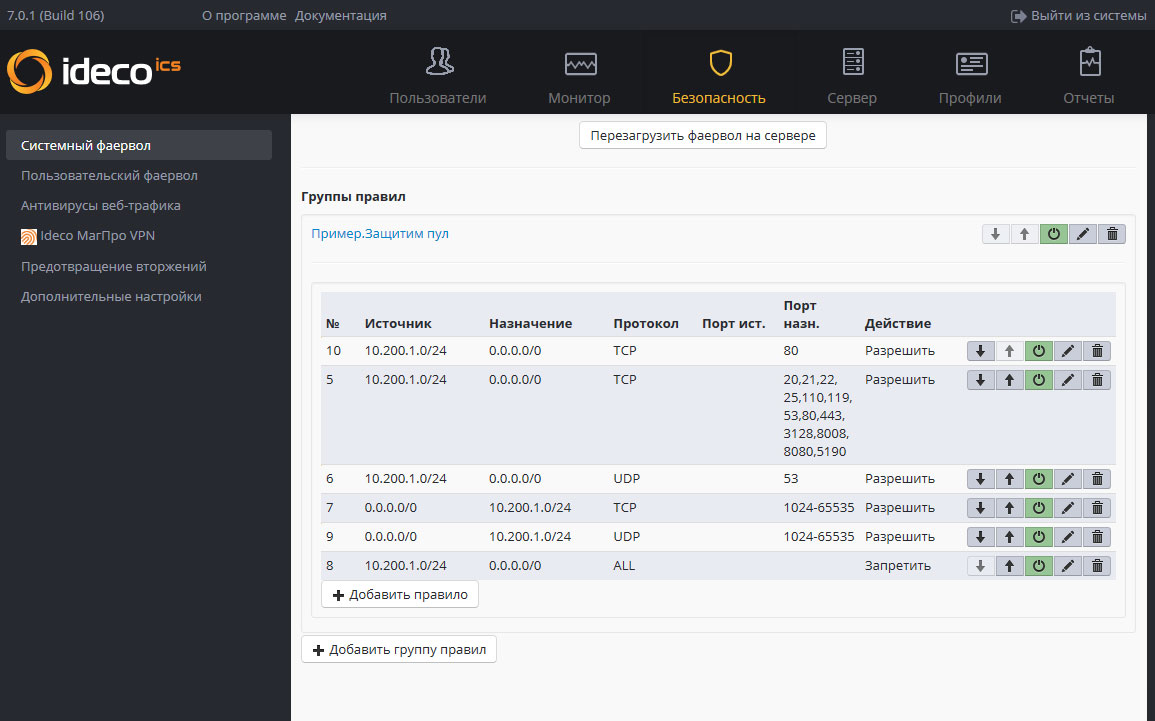Screen dimensions: 1155x721
Task: Edit the Запретить rule 8
Action: pyautogui.click(x=1068, y=566)
